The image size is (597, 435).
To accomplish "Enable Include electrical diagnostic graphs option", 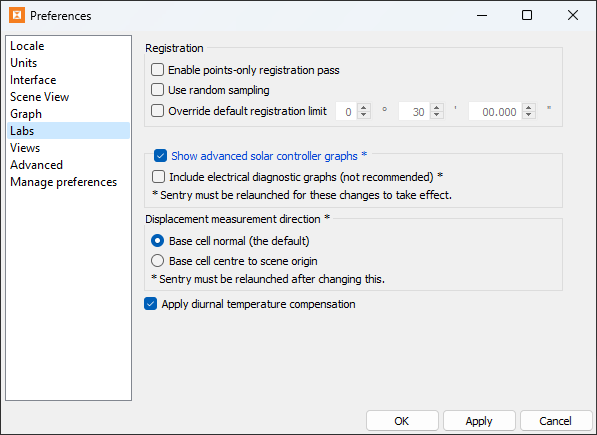I will pos(158,177).
